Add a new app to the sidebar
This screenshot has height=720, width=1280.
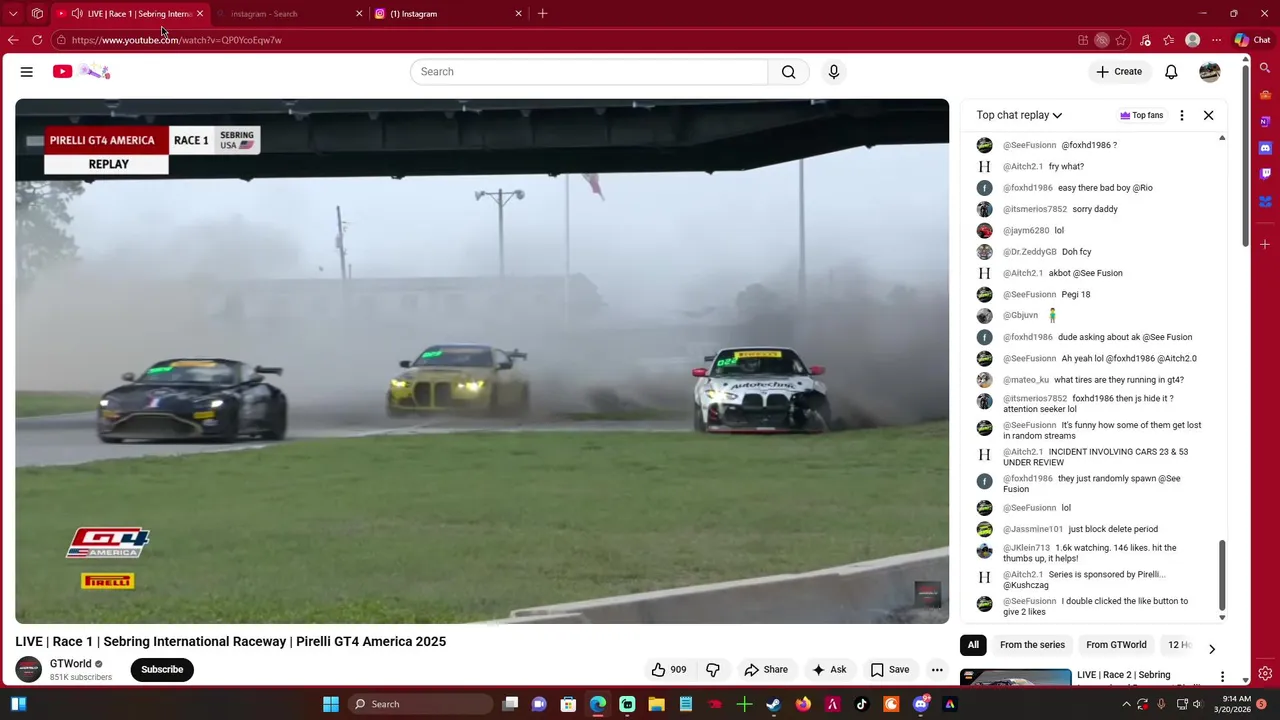1265,244
